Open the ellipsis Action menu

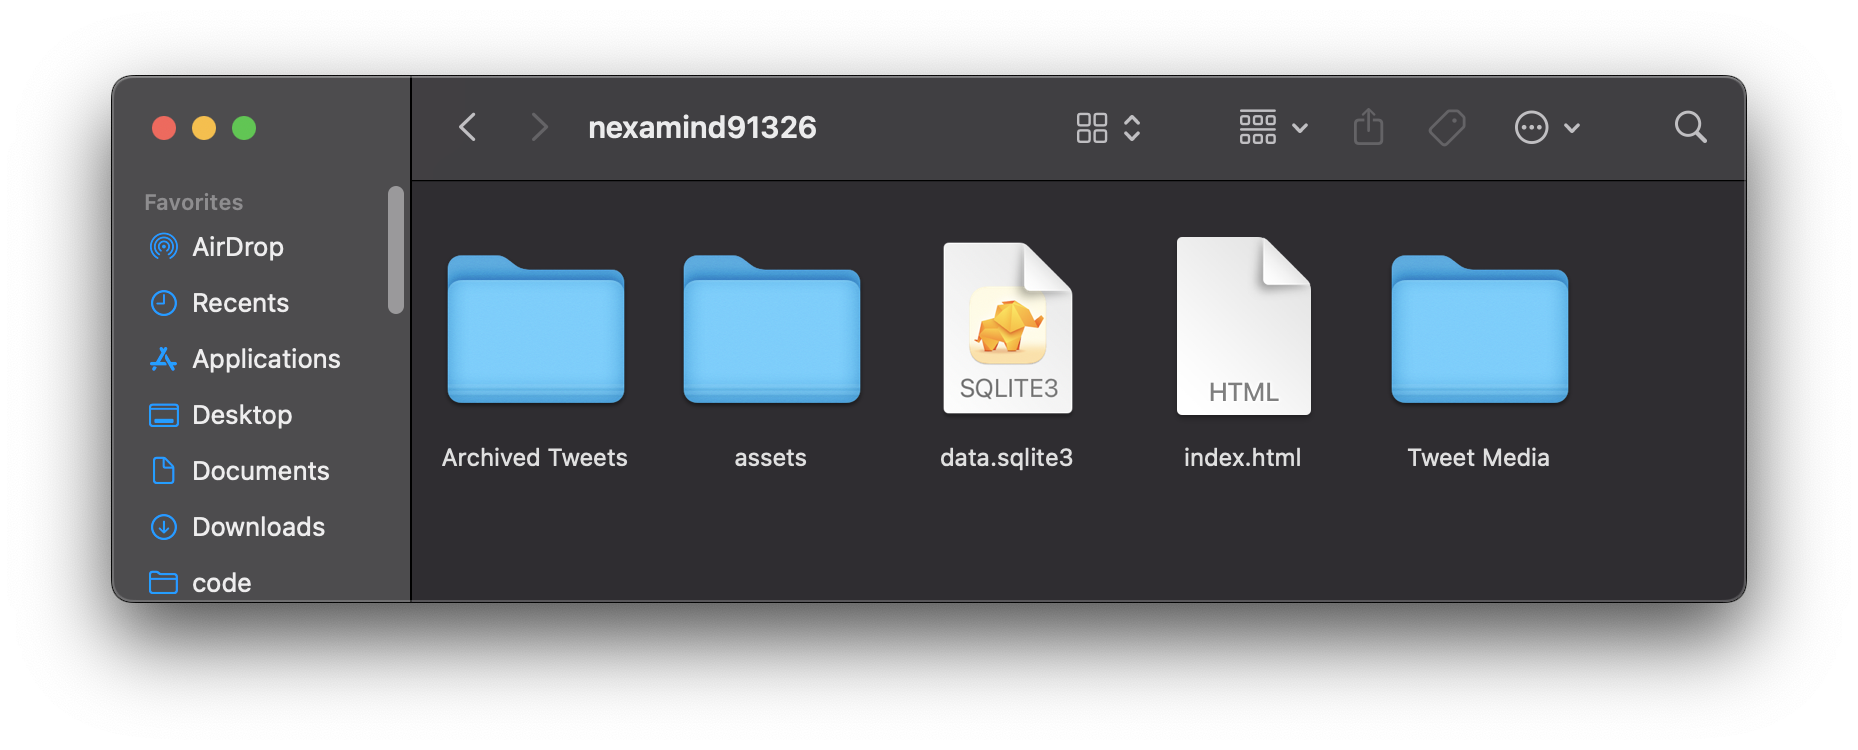[x=1546, y=127]
